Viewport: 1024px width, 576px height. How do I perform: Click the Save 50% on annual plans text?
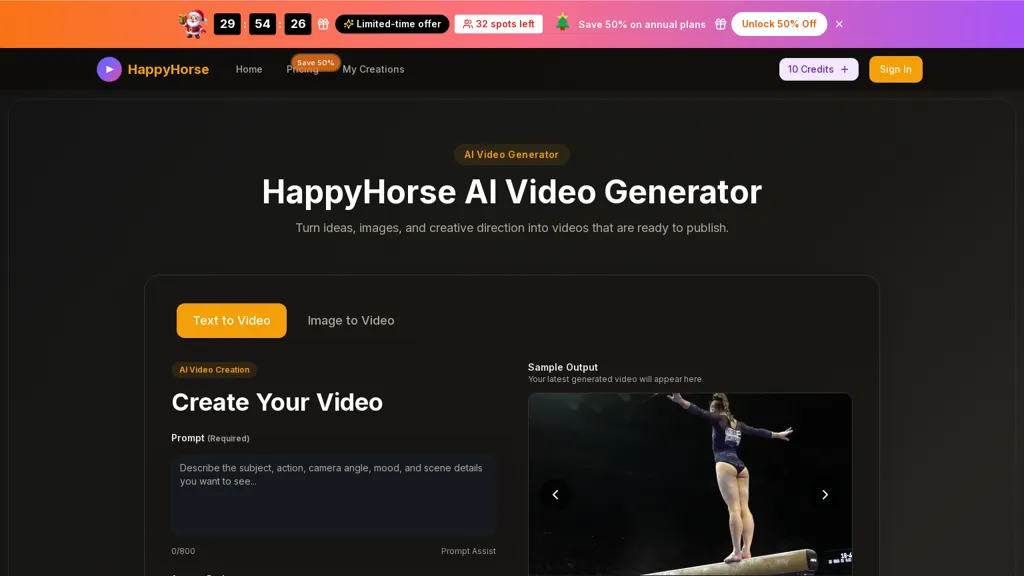click(642, 24)
